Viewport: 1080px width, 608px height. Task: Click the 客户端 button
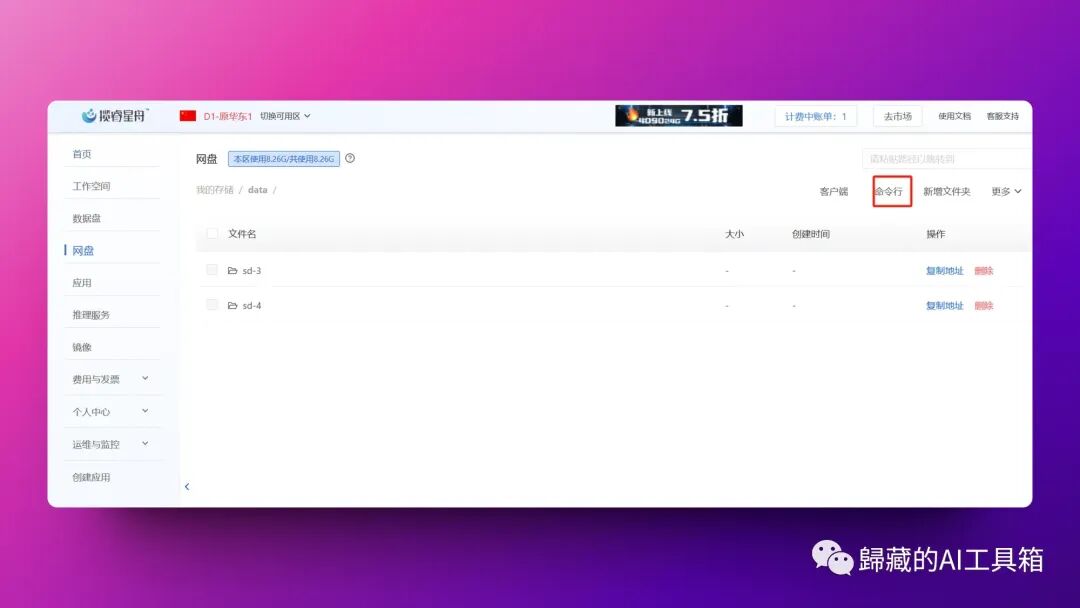coord(833,191)
